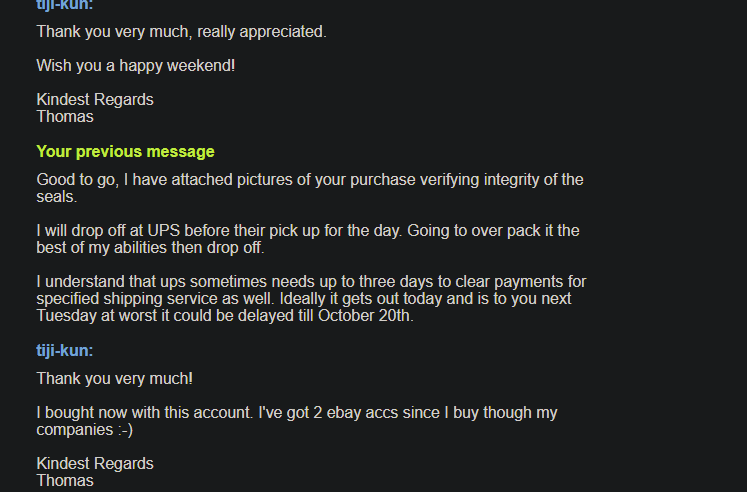
Task: Select the short "Thank you very much!" line
Action: coord(115,379)
